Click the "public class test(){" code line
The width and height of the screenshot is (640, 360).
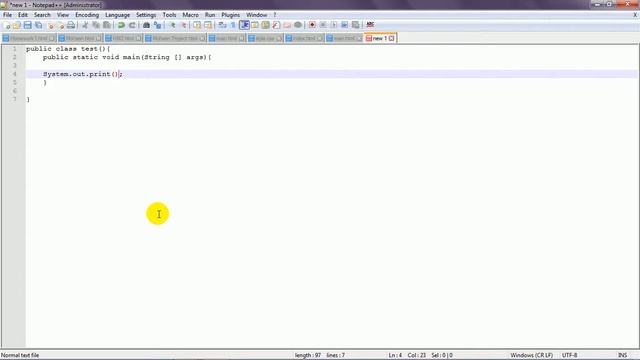click(x=68, y=49)
